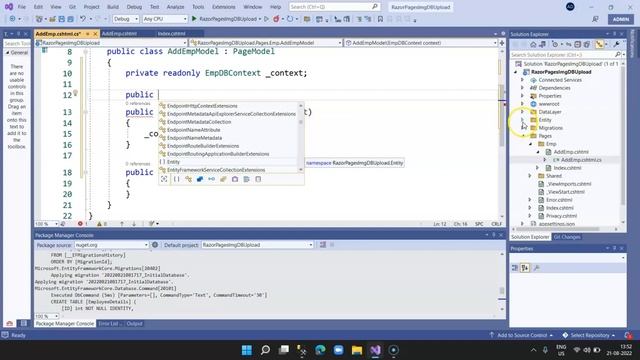The image size is (640, 360).
Task: Select Privacy.cshtml in Solution Explorer
Action: (561, 216)
